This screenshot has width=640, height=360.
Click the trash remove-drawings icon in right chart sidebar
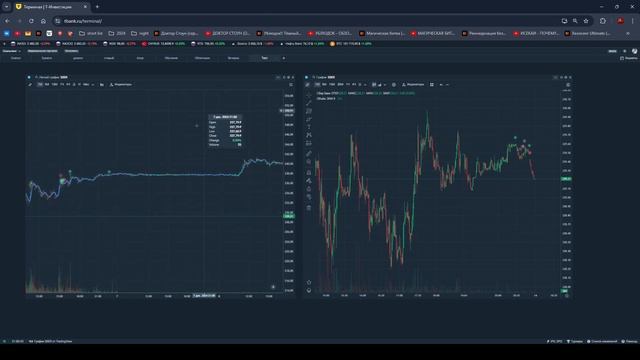pos(309,208)
